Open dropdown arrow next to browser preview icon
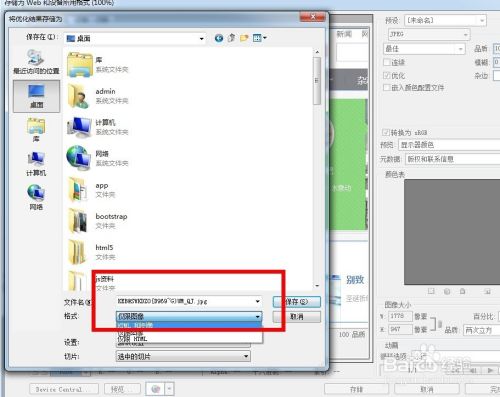 [x=169, y=389]
